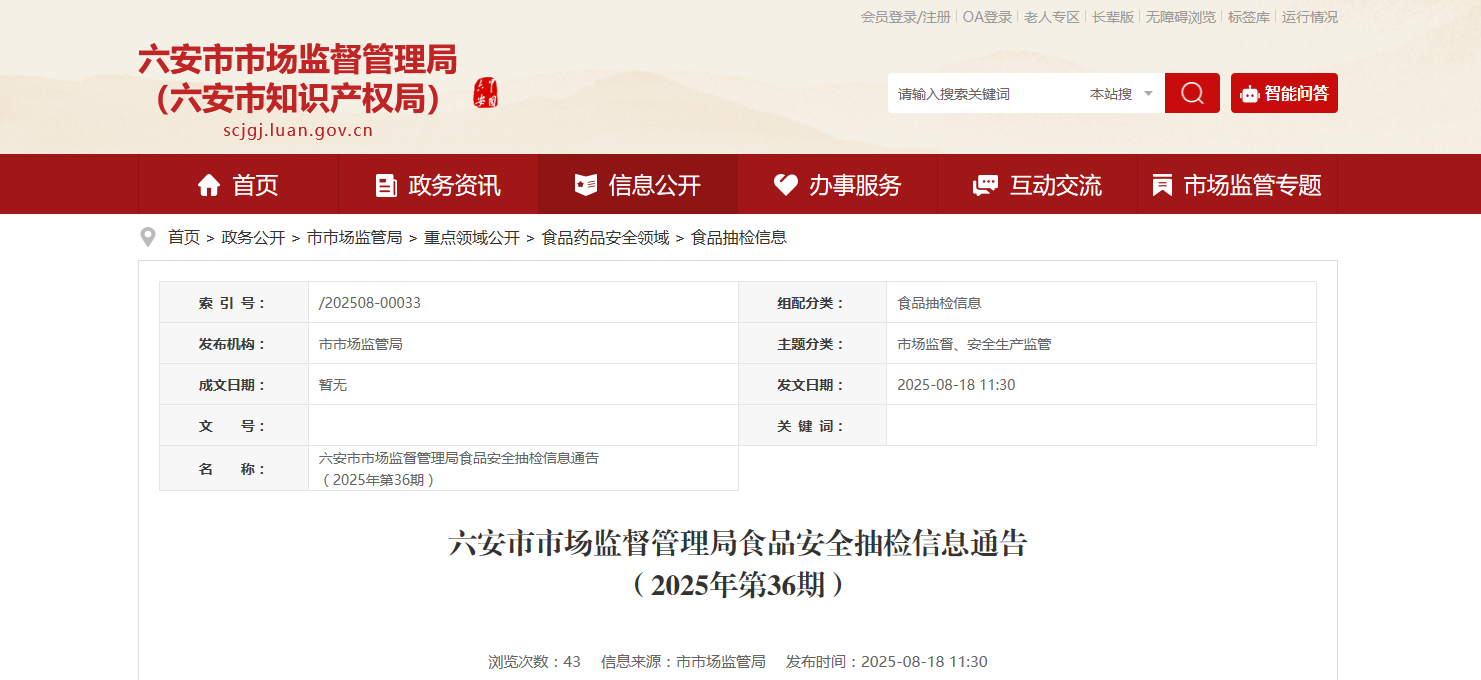Click the scjgj.luan.gov.cn site address text
This screenshot has width=1481, height=680.
pyautogui.click(x=298, y=130)
